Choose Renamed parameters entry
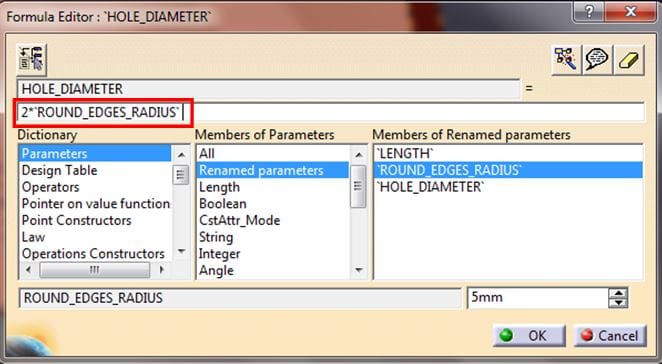The image size is (662, 364). [273, 170]
